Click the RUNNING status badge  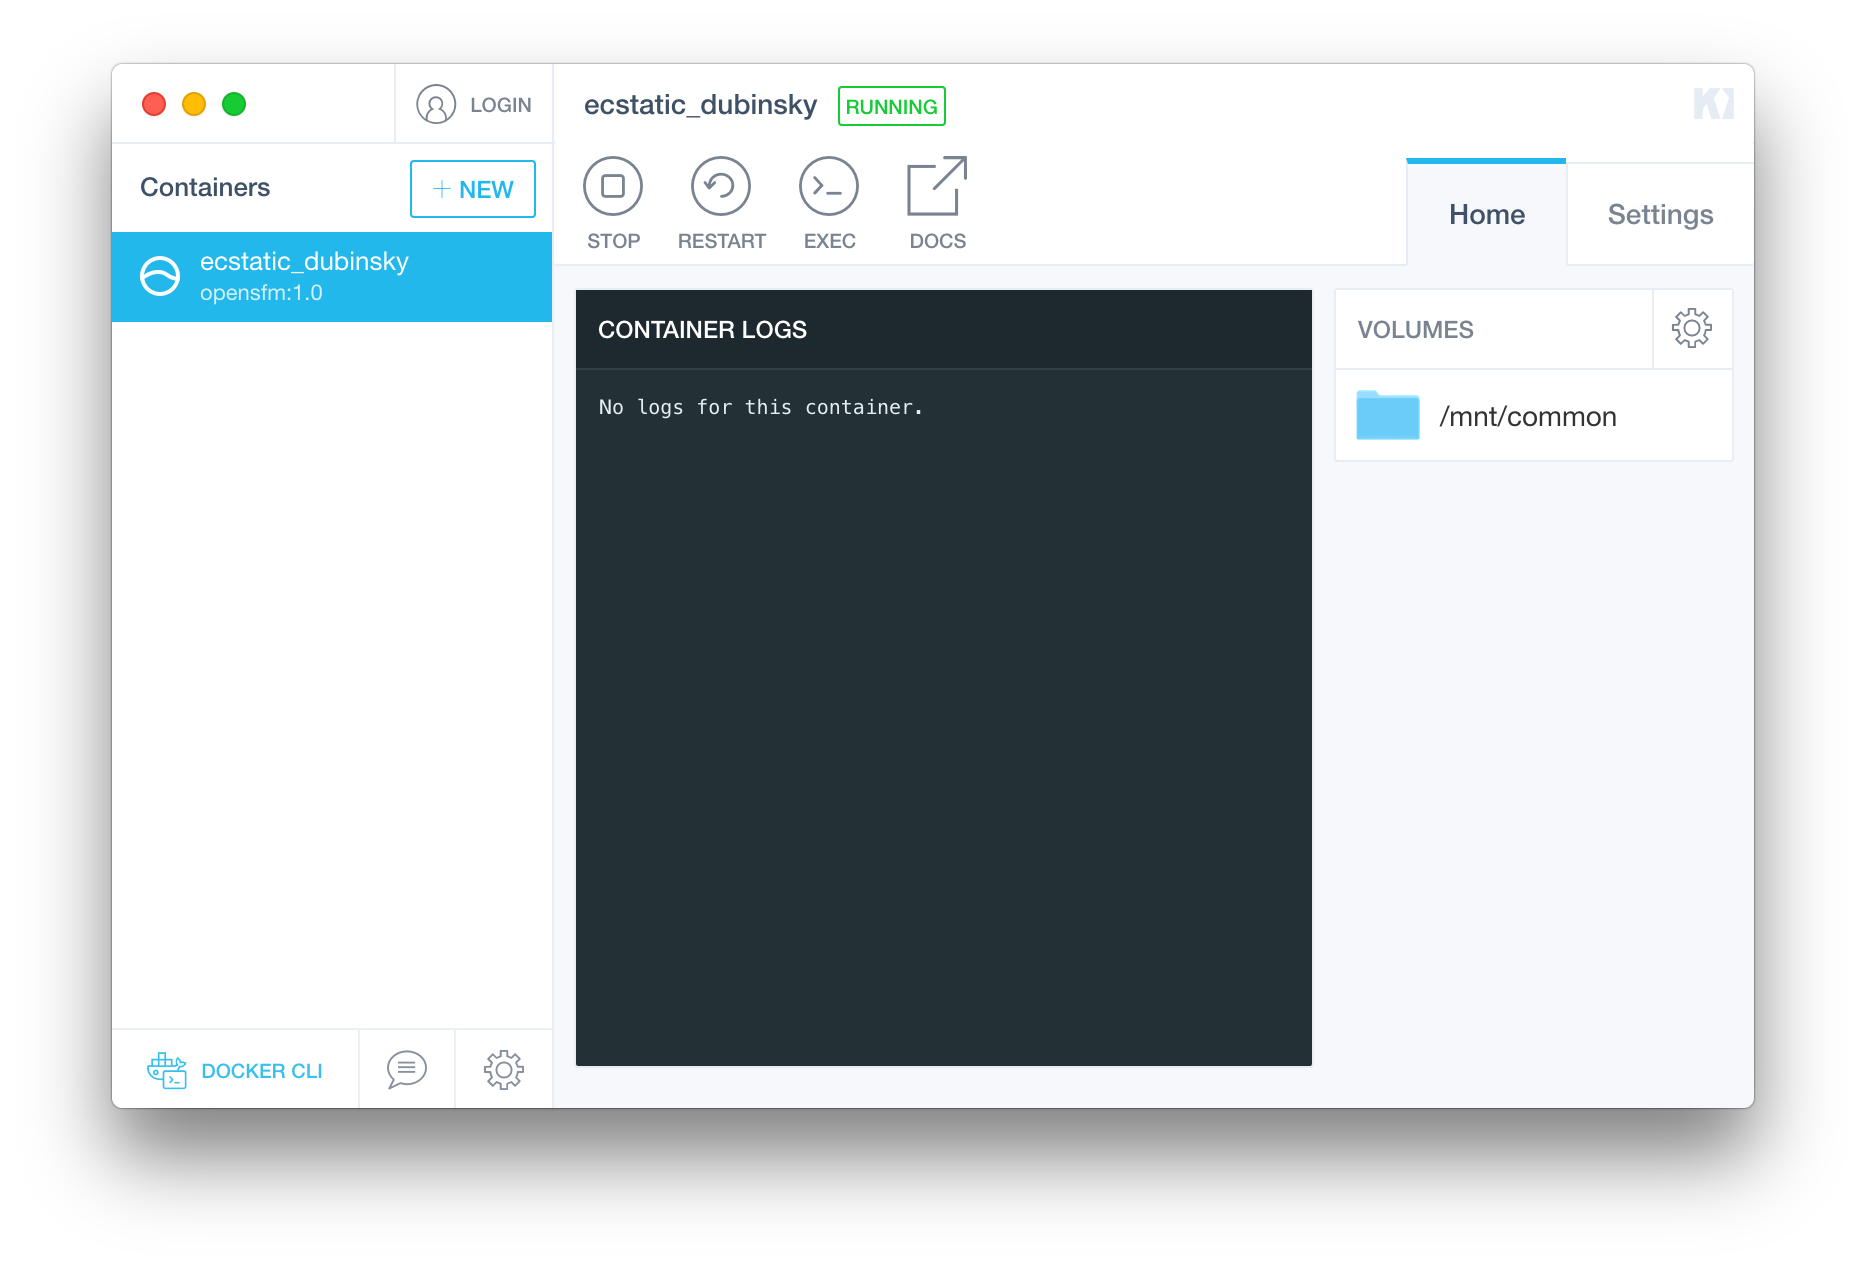(891, 105)
